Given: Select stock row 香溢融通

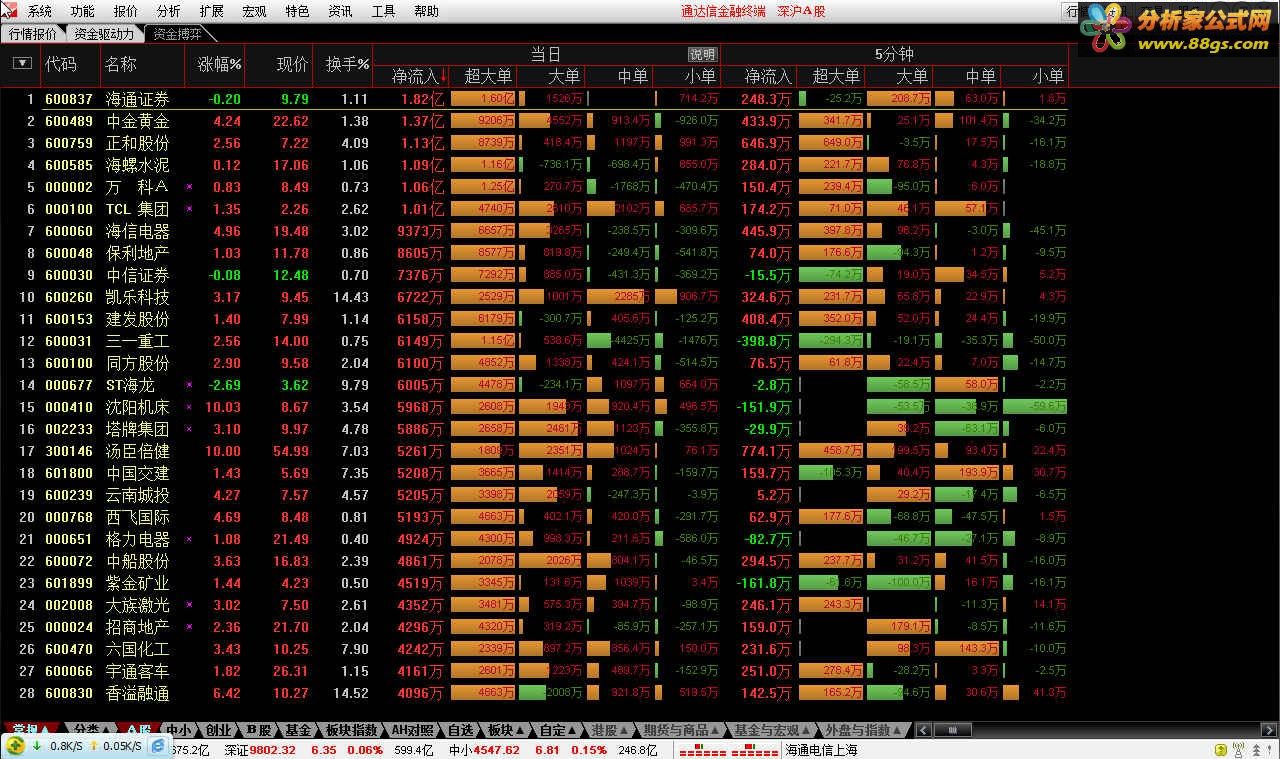Looking at the screenshot, I should click(x=533, y=693).
